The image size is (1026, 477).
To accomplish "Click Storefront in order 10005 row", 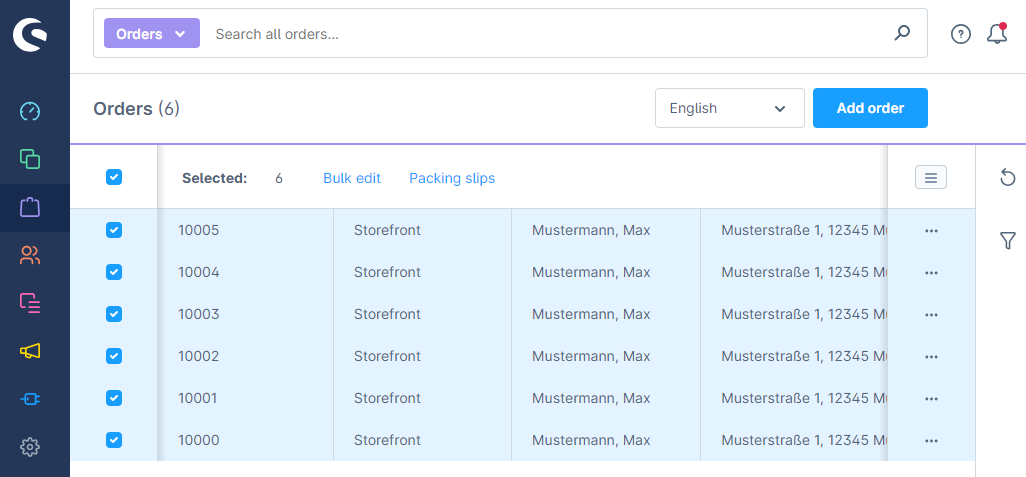I will (387, 230).
